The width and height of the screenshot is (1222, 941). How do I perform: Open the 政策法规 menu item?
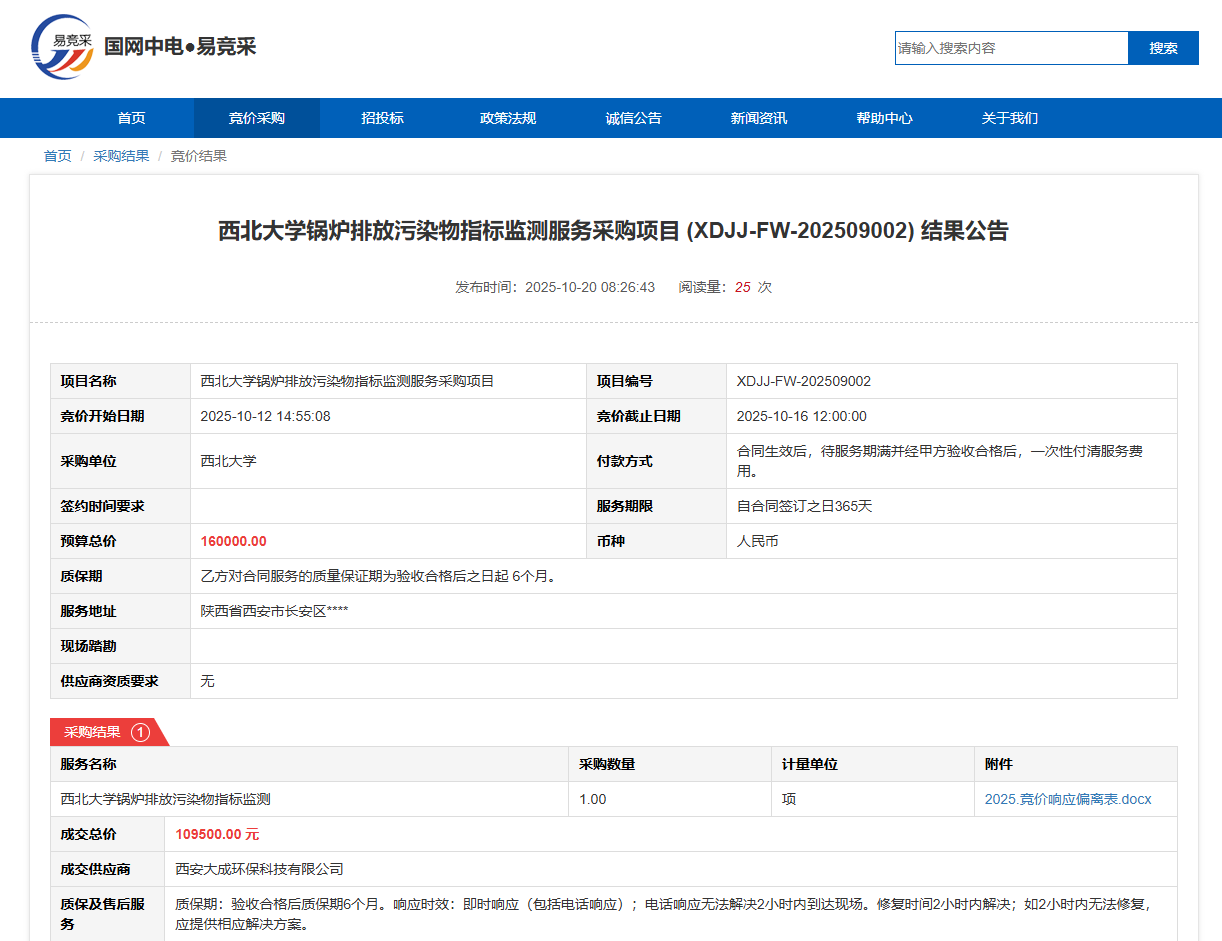coord(508,118)
